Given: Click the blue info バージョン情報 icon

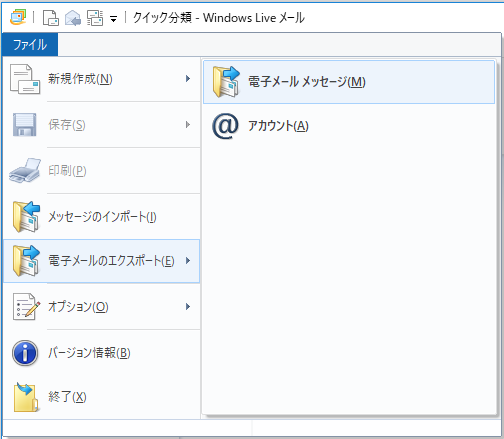Looking at the screenshot, I should [25, 353].
